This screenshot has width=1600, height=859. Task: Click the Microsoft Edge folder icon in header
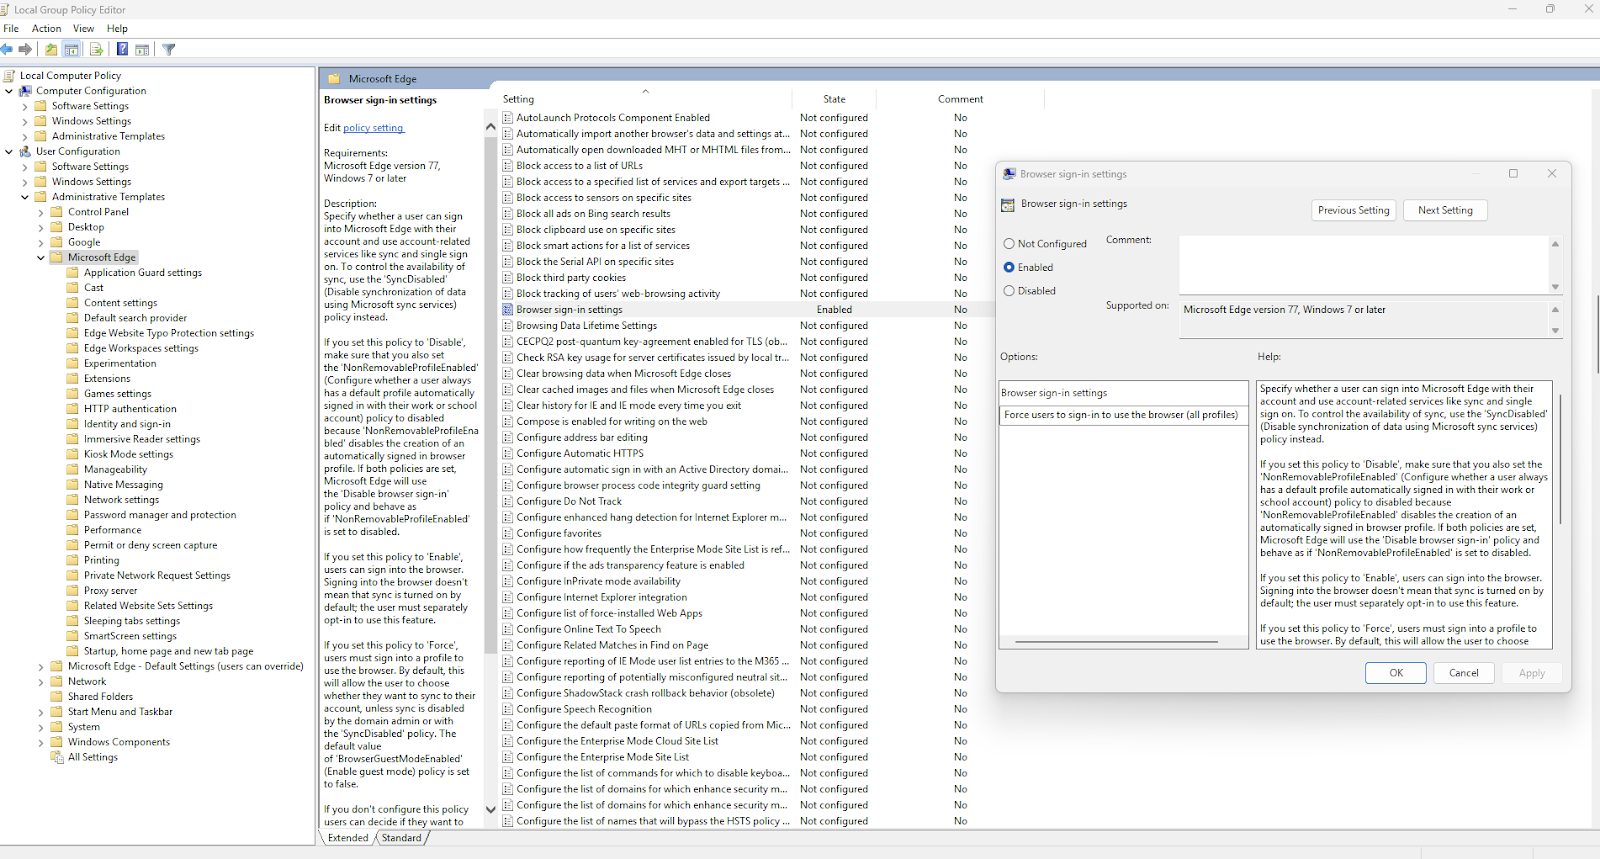[333, 78]
